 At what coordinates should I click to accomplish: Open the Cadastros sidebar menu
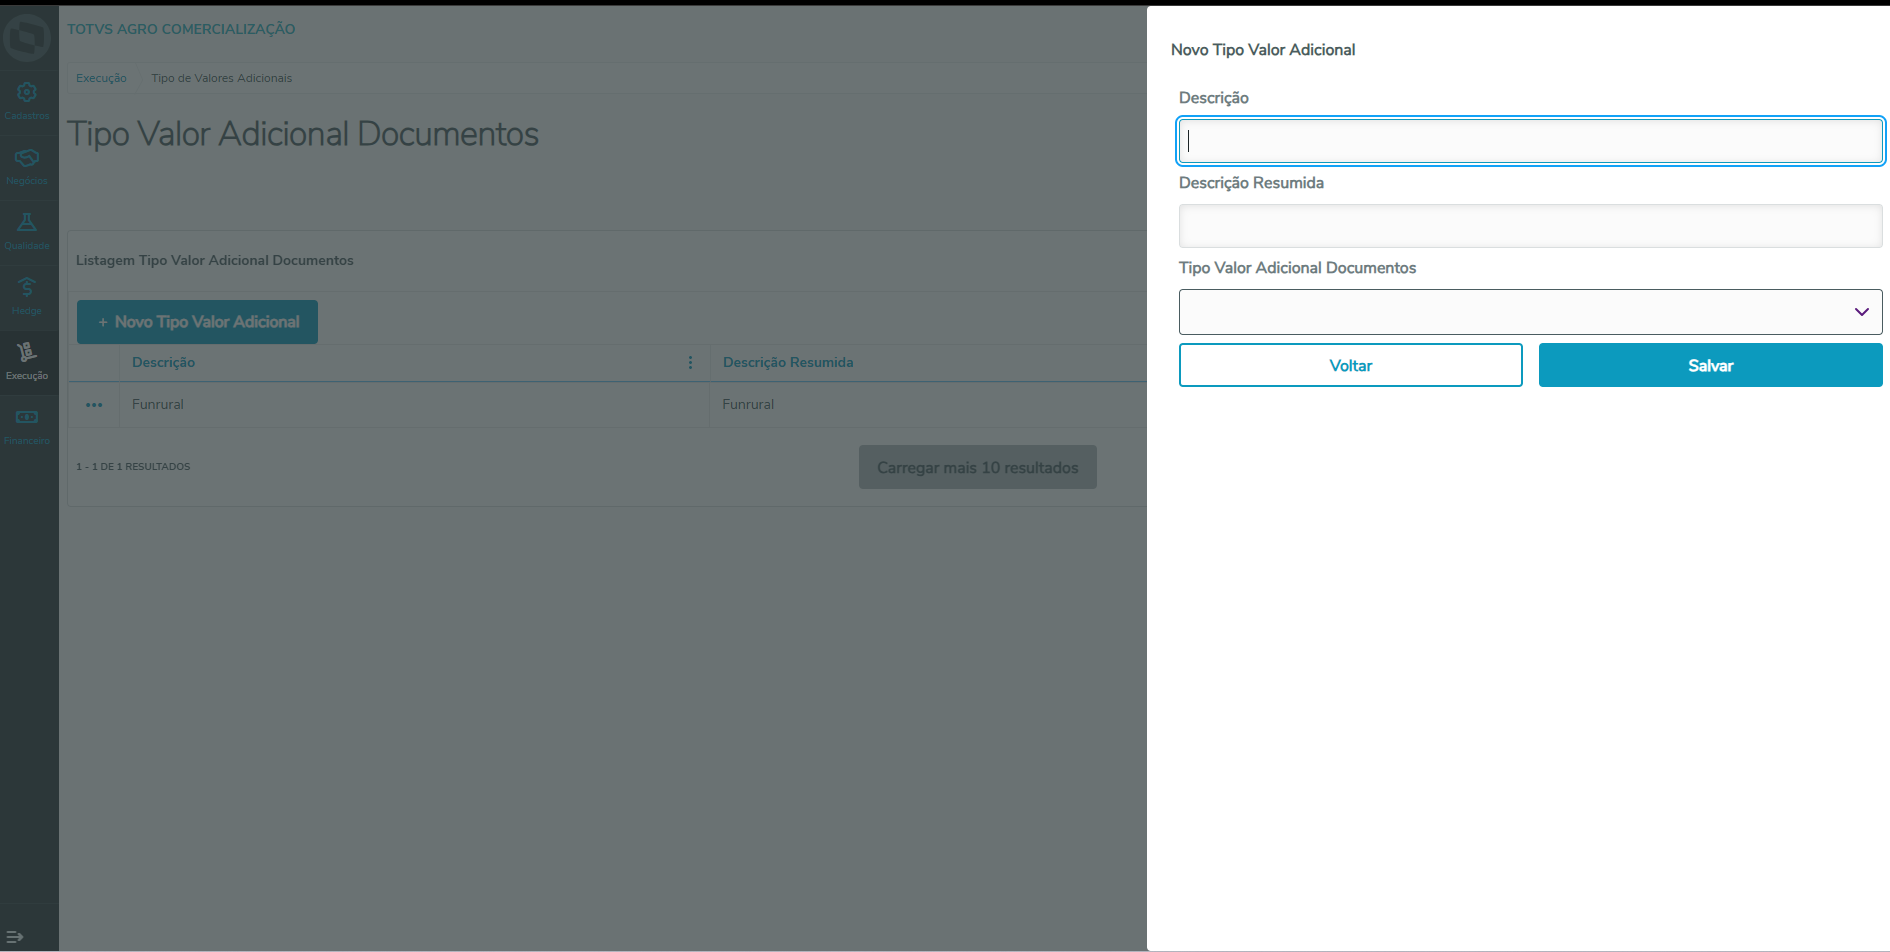(x=27, y=102)
